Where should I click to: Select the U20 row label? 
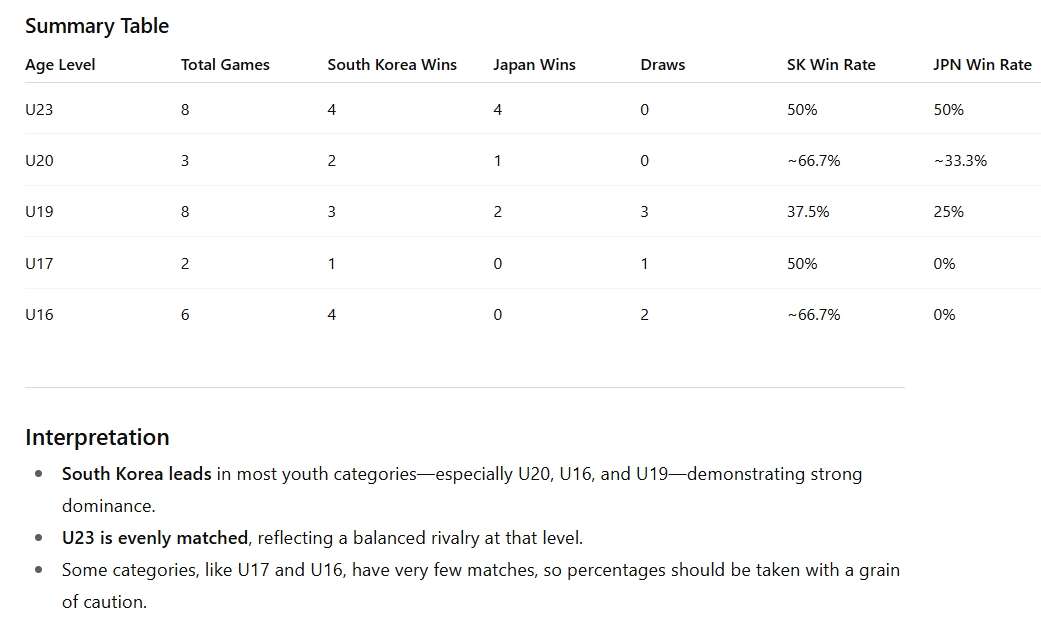39,161
